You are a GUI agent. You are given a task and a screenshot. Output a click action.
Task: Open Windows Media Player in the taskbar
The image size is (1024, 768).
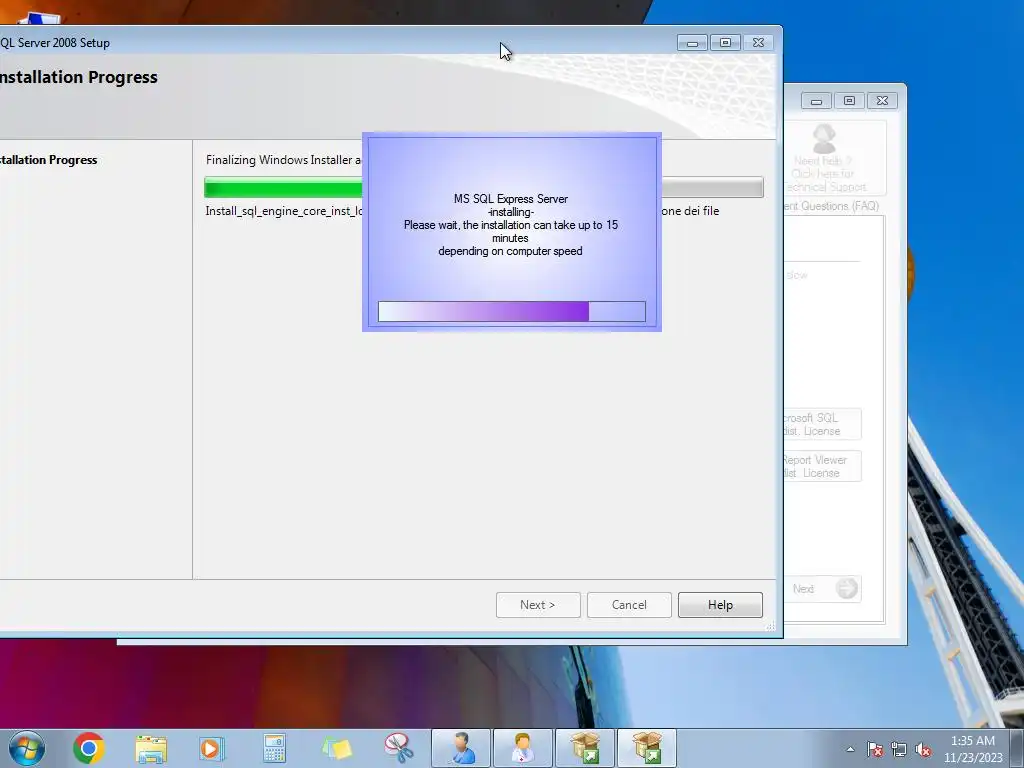(212, 748)
